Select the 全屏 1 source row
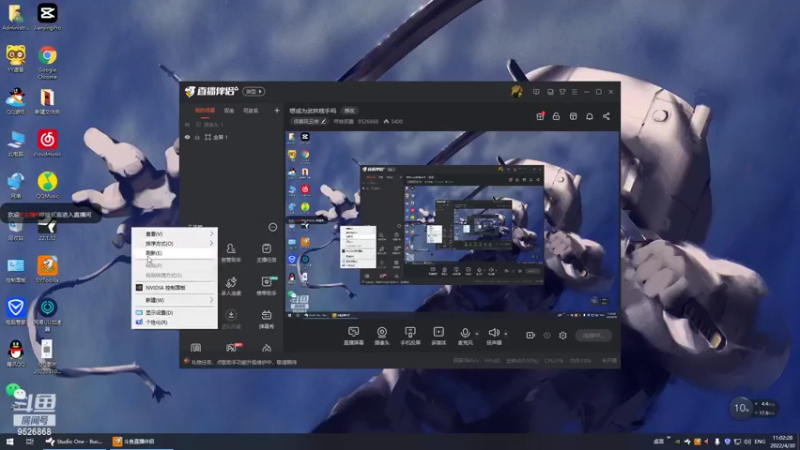 (x=231, y=137)
